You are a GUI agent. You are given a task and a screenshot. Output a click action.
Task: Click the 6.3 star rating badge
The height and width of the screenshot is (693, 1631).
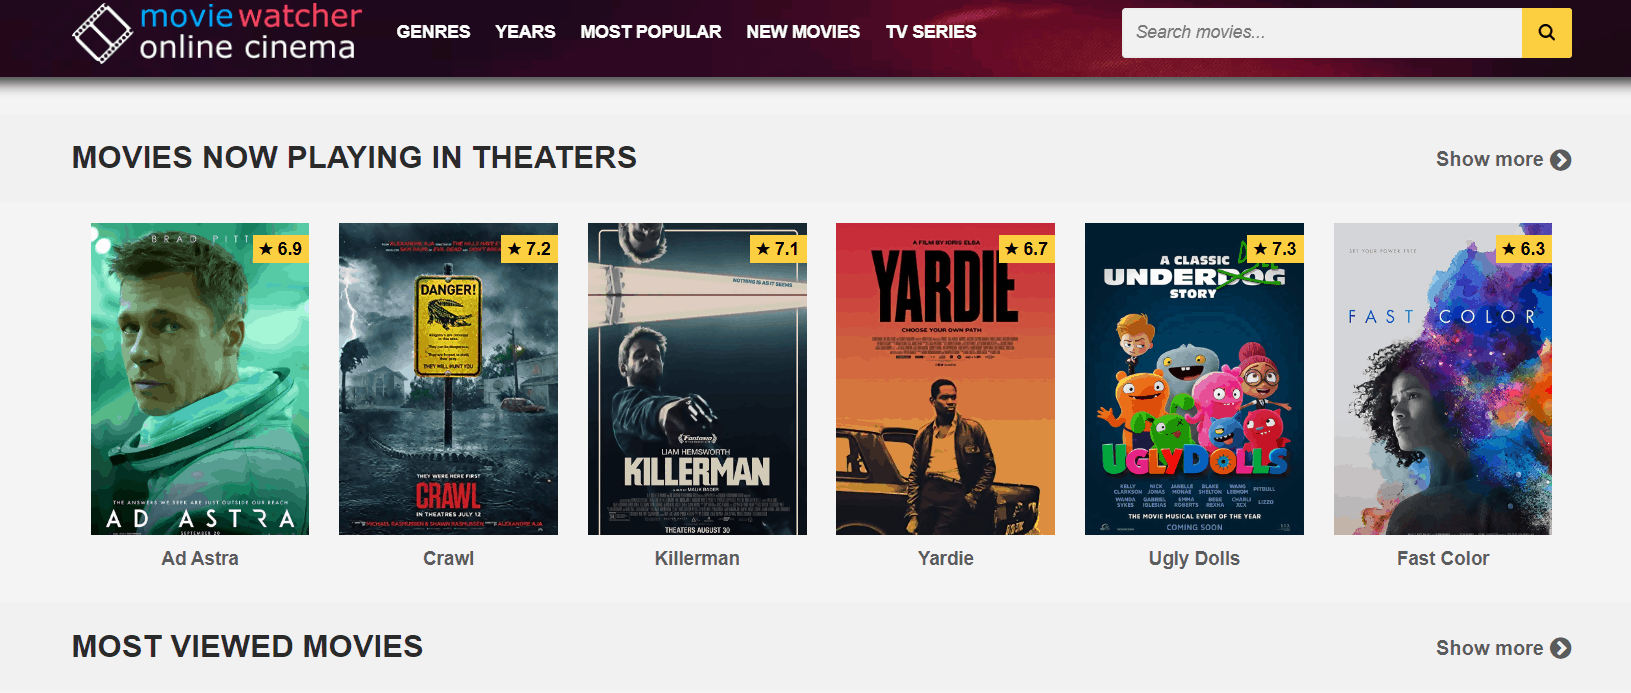(x=1524, y=249)
